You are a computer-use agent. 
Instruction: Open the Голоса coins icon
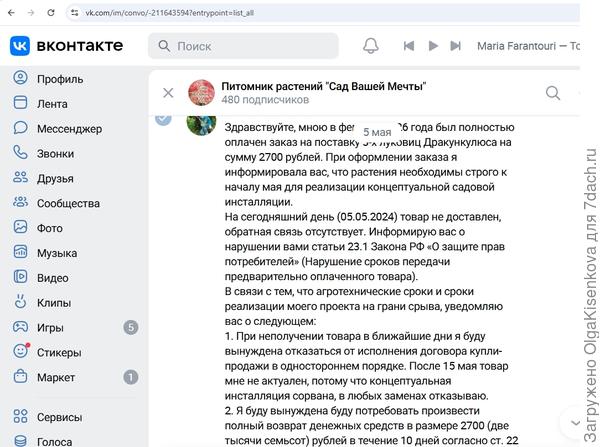point(20,441)
